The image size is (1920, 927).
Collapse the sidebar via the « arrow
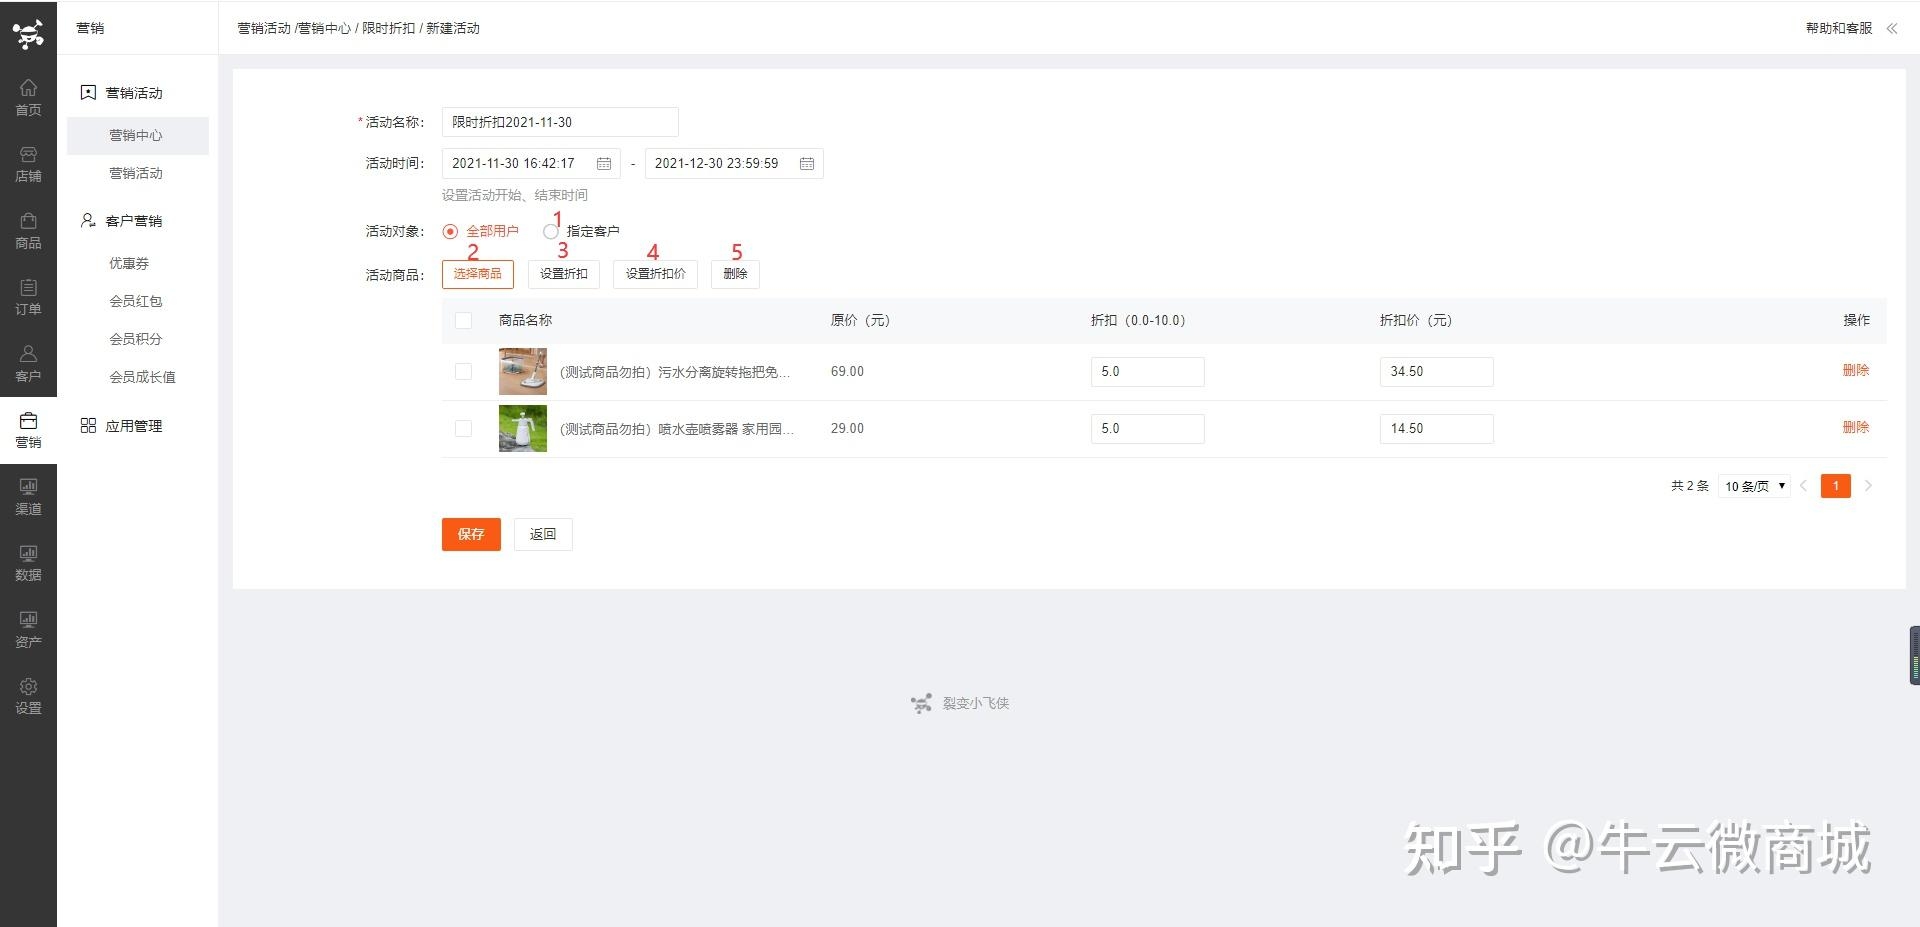point(1892,28)
